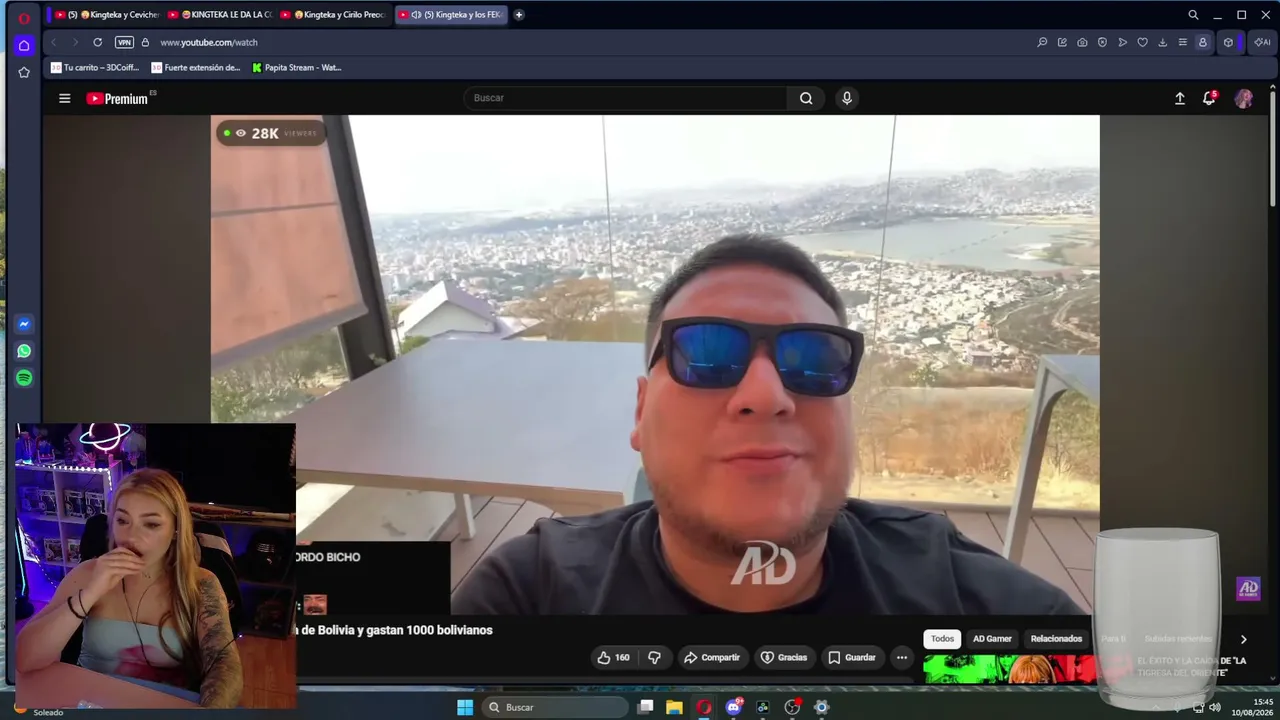Click the address bar showing www.youtube.com/watch
The image size is (1280, 720).
209,42
